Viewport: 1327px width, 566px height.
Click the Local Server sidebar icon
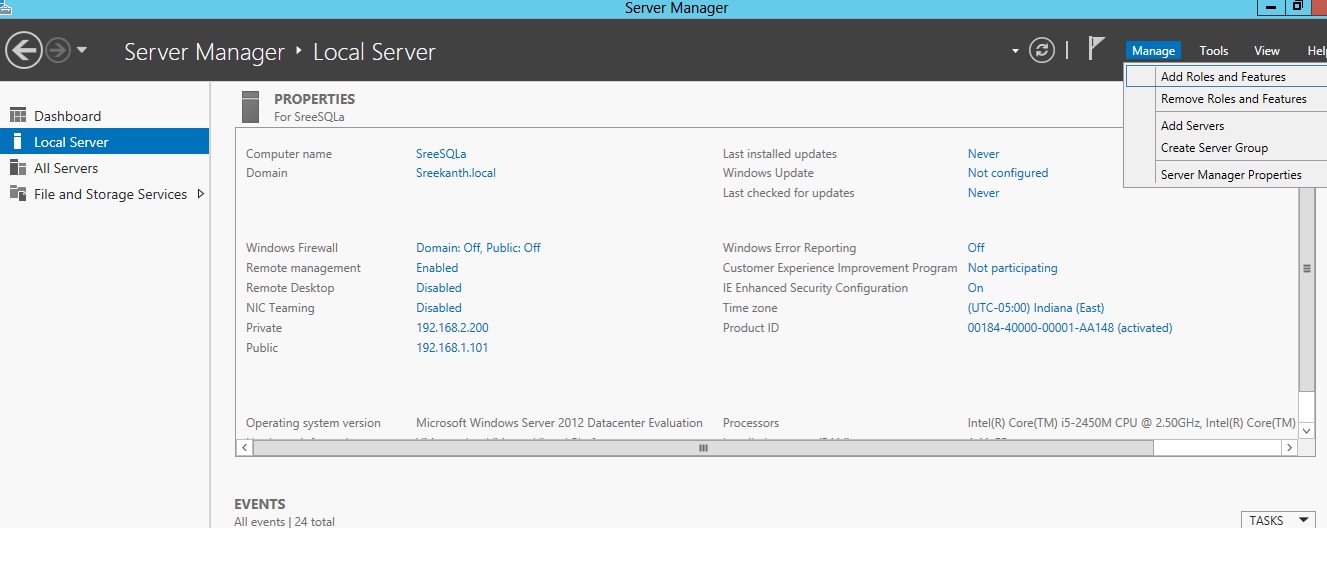tap(17, 142)
